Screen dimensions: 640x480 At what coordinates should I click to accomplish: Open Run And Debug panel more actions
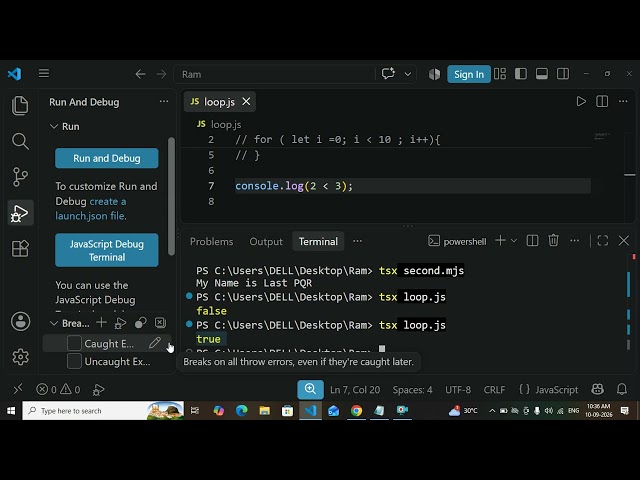(x=164, y=101)
